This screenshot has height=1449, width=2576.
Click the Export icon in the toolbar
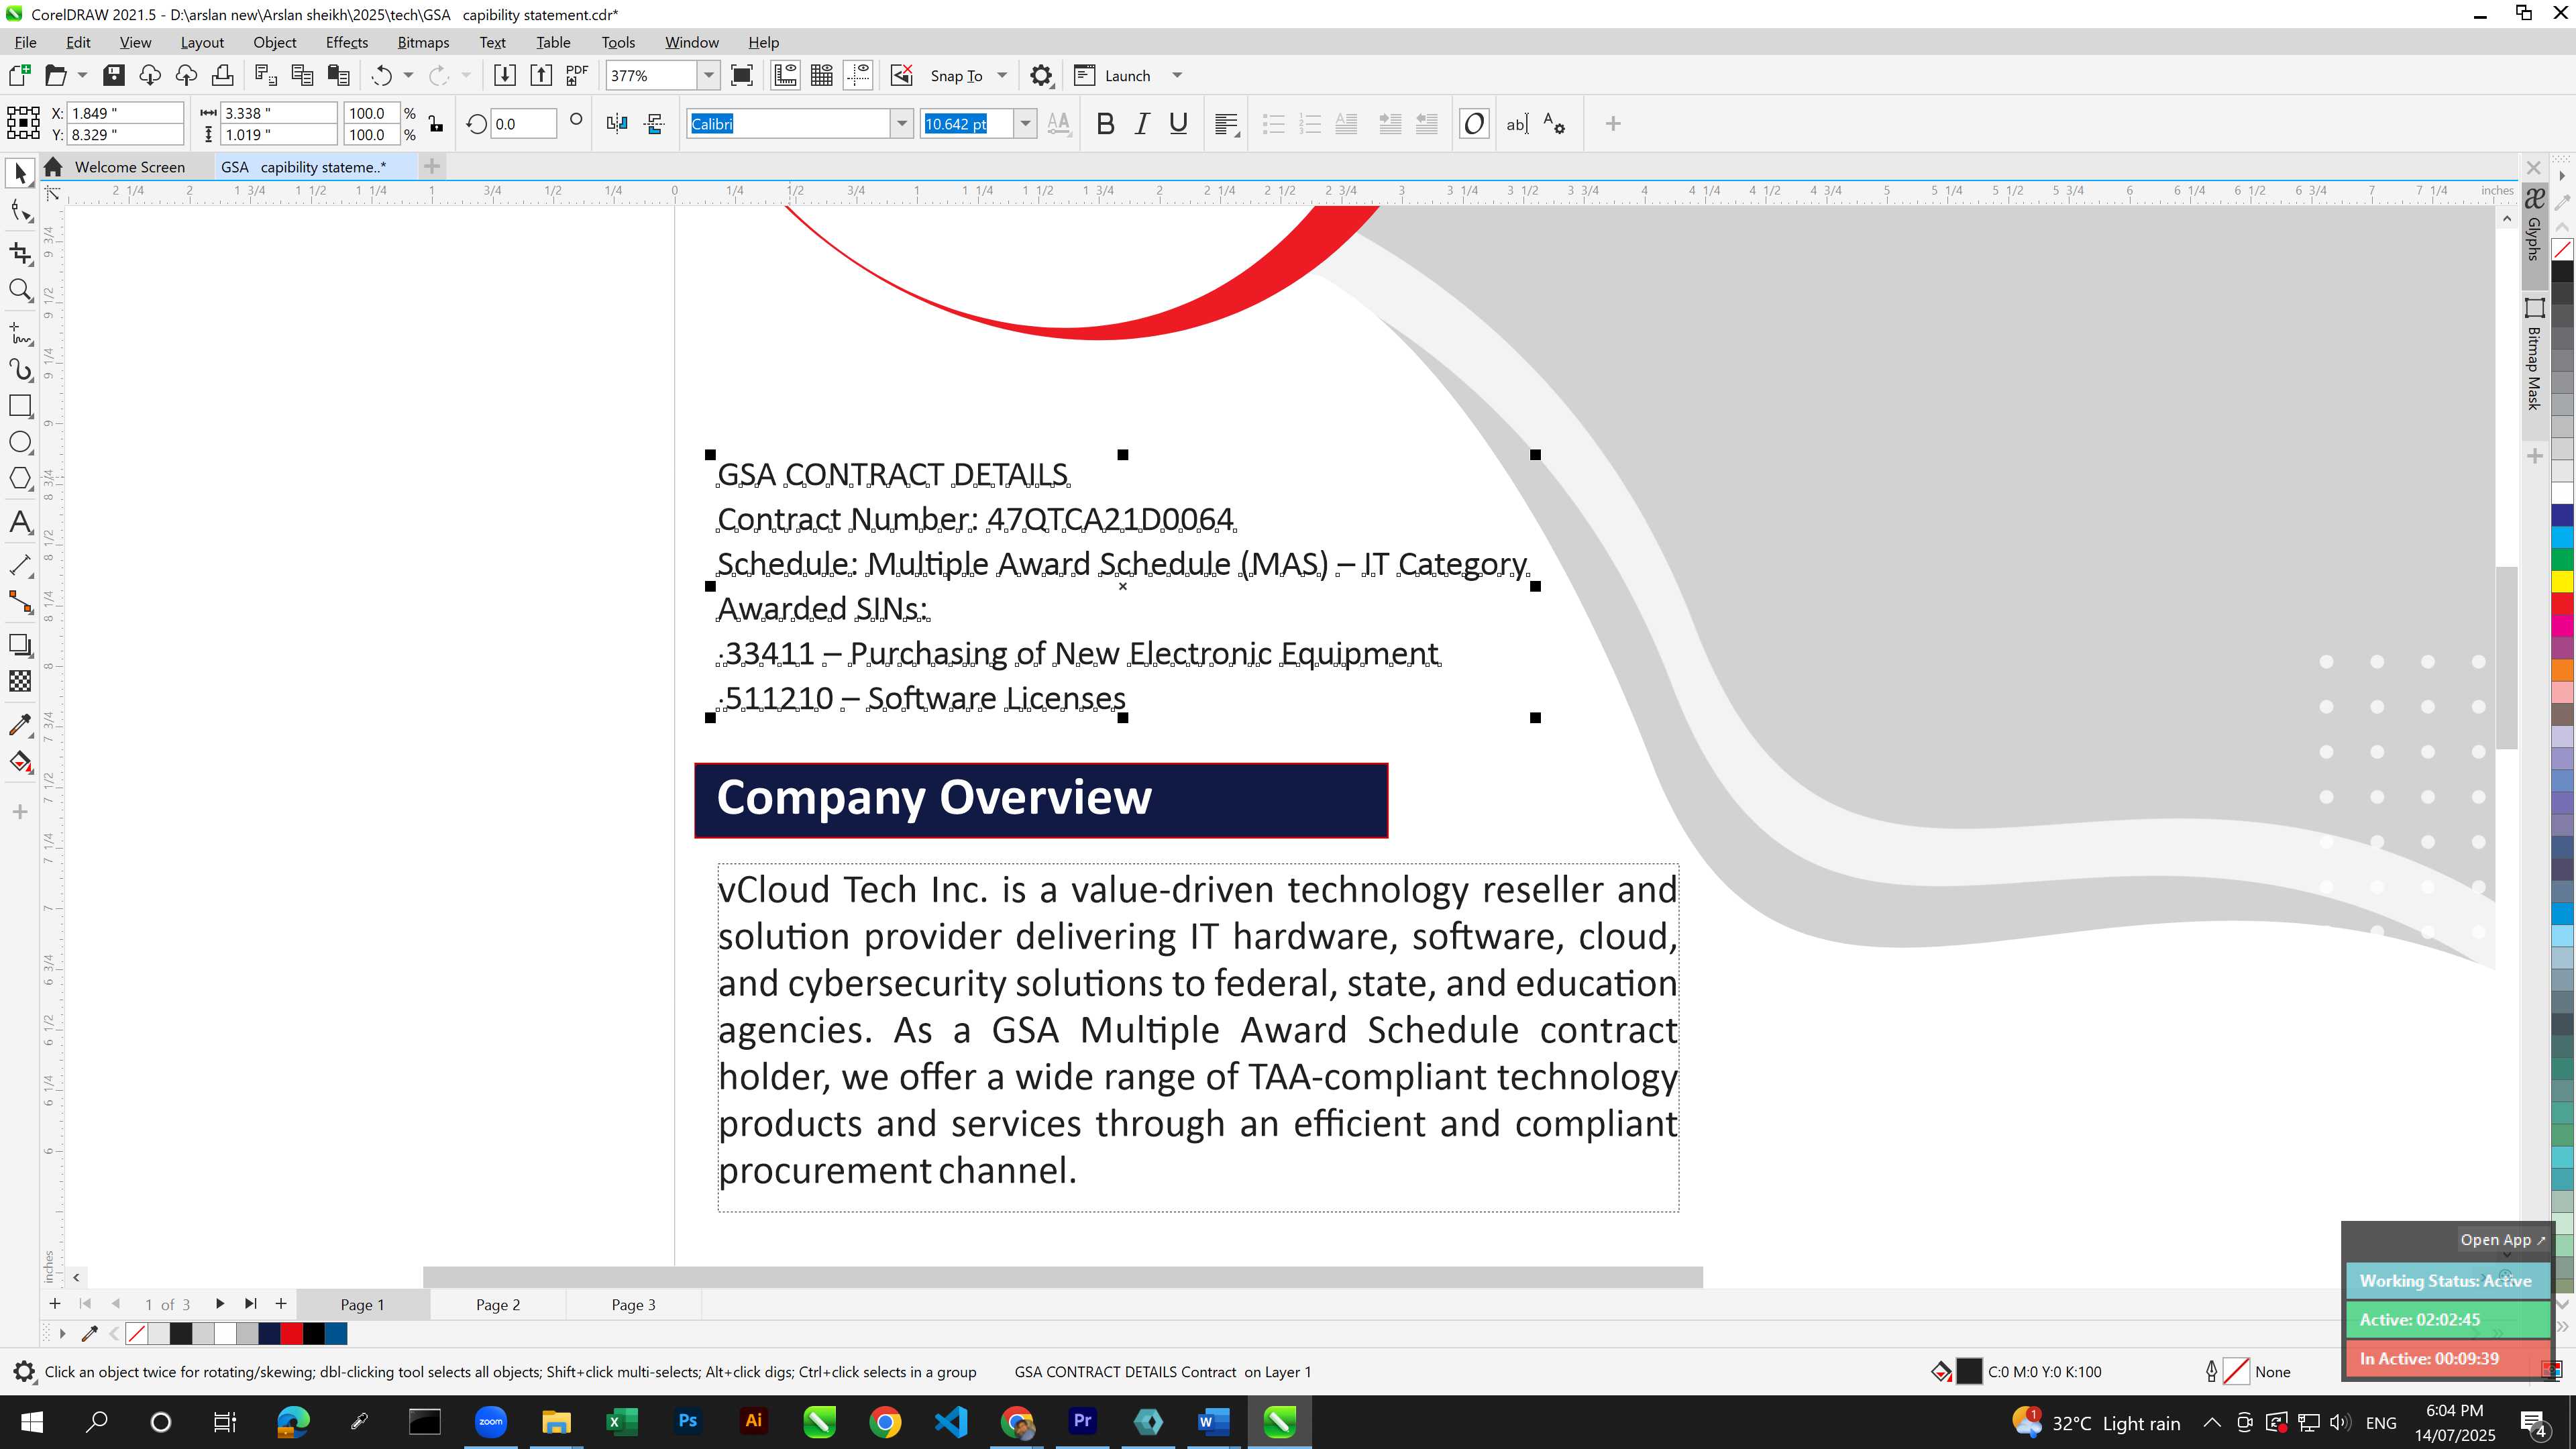541,75
